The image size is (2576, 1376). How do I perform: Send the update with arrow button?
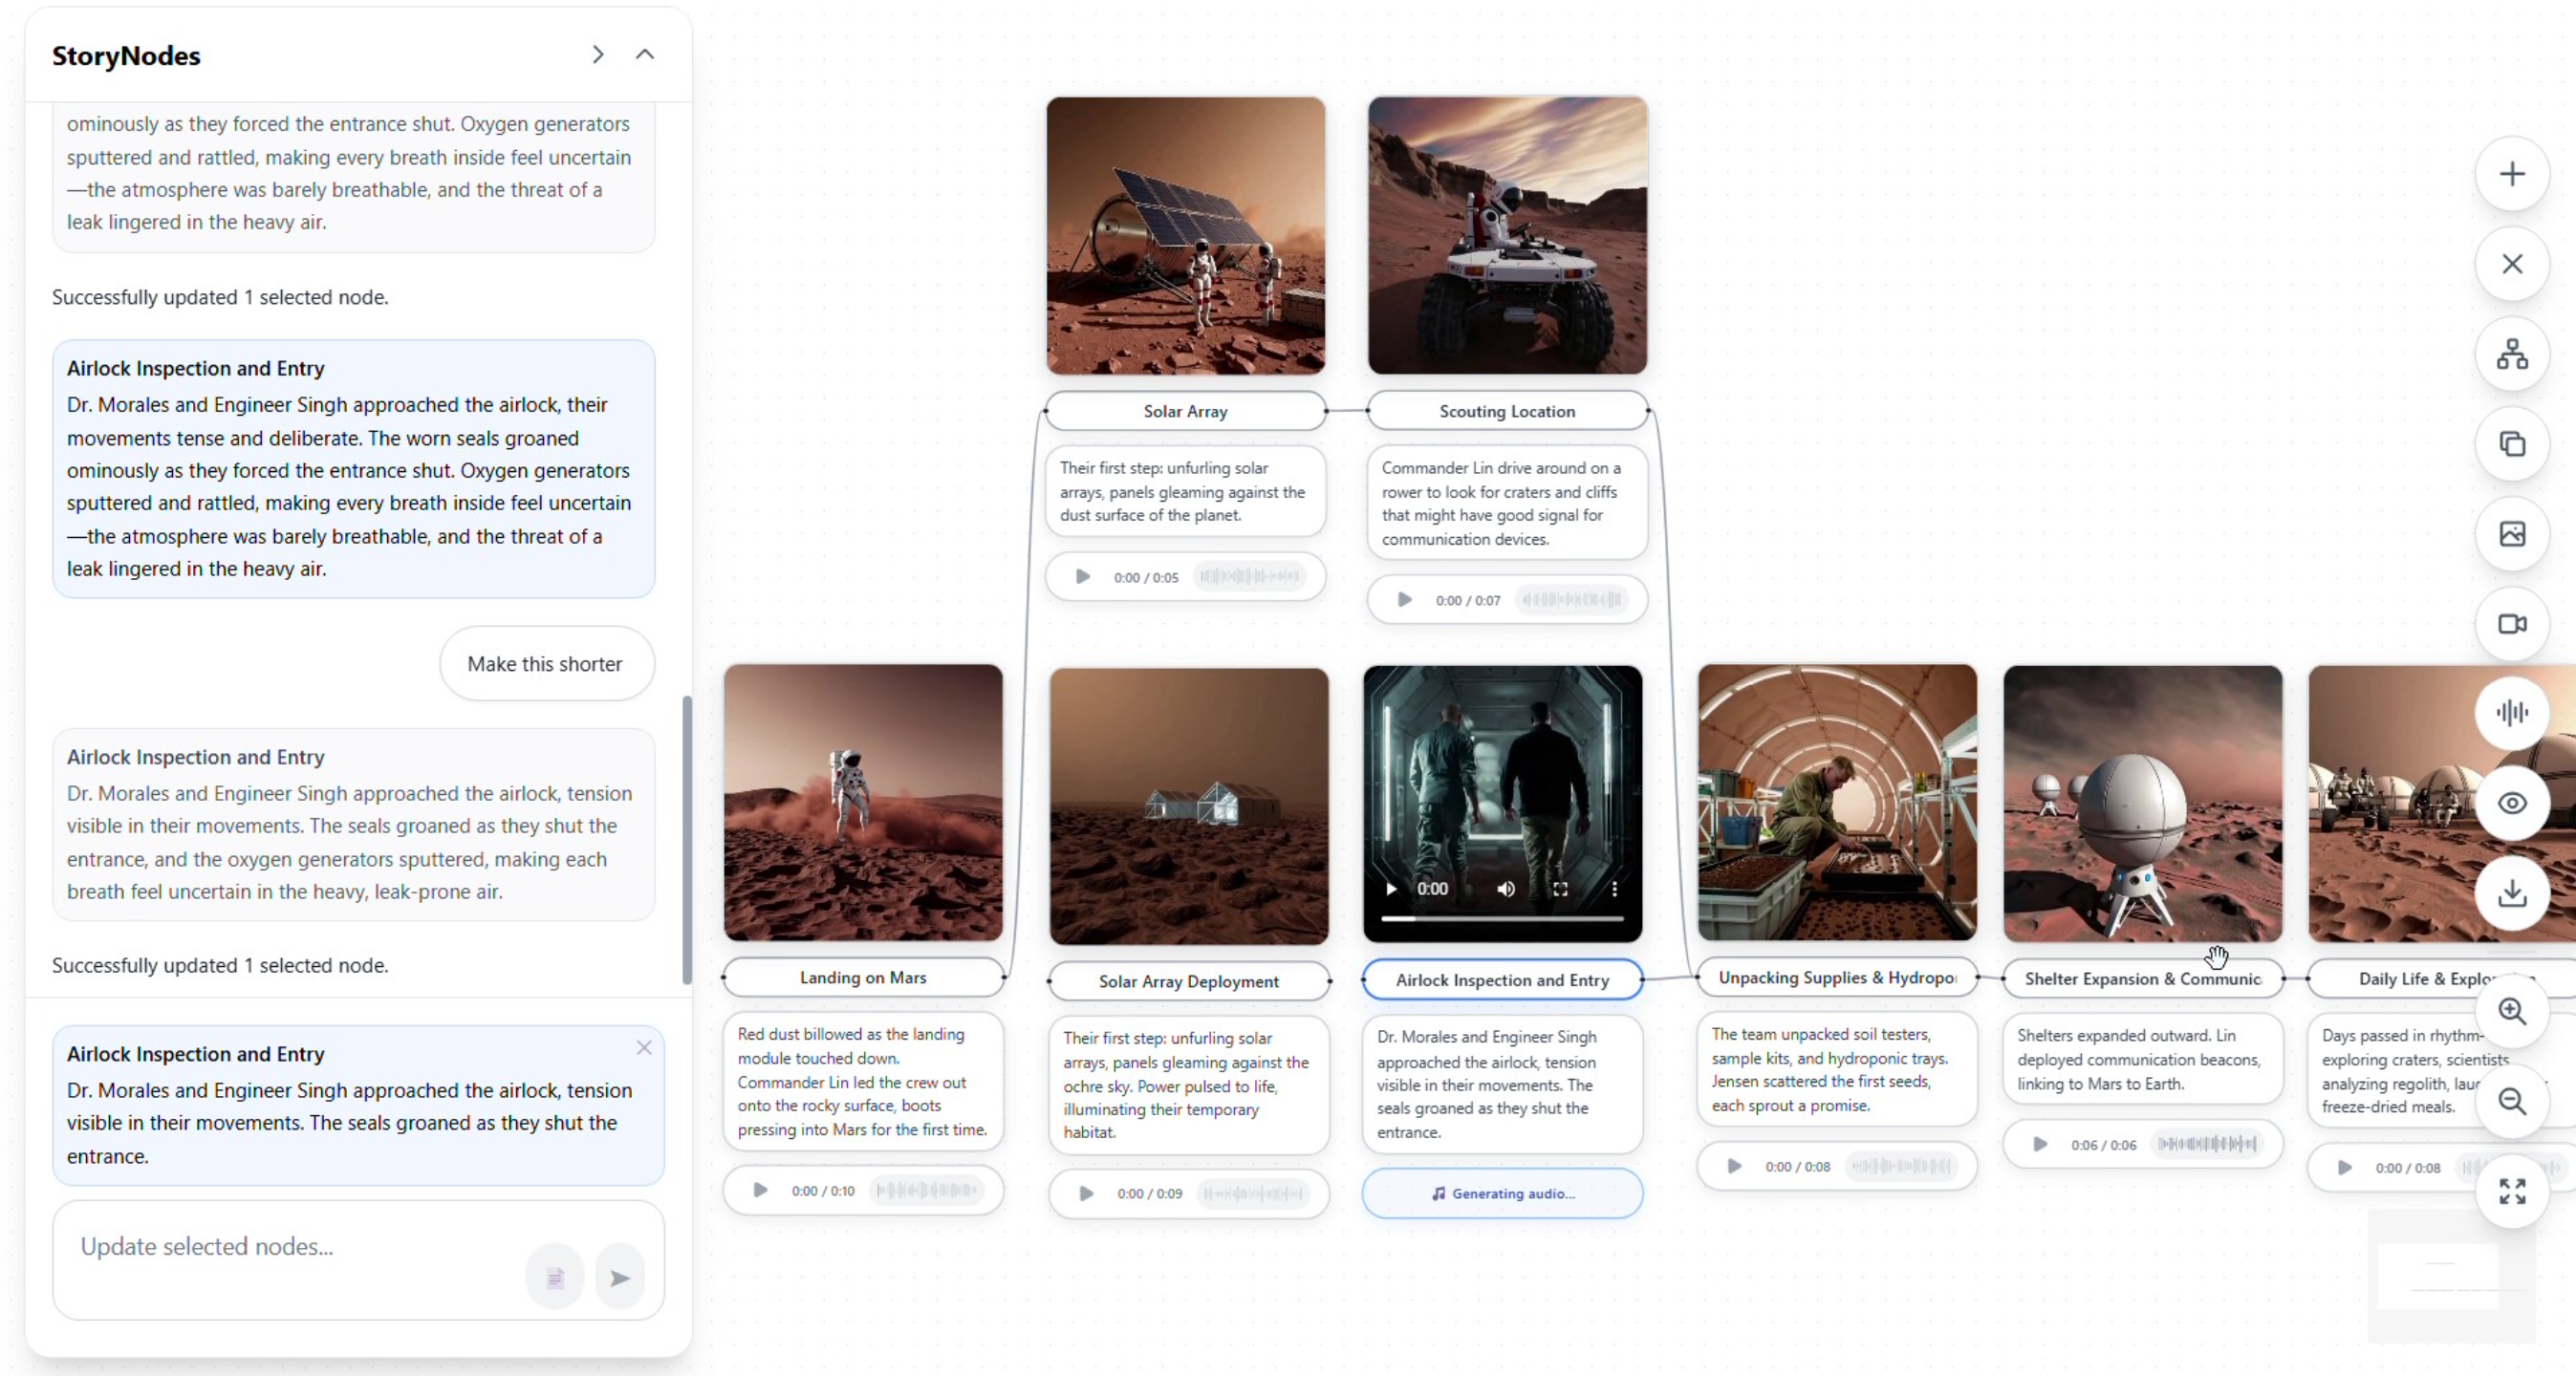619,1277
